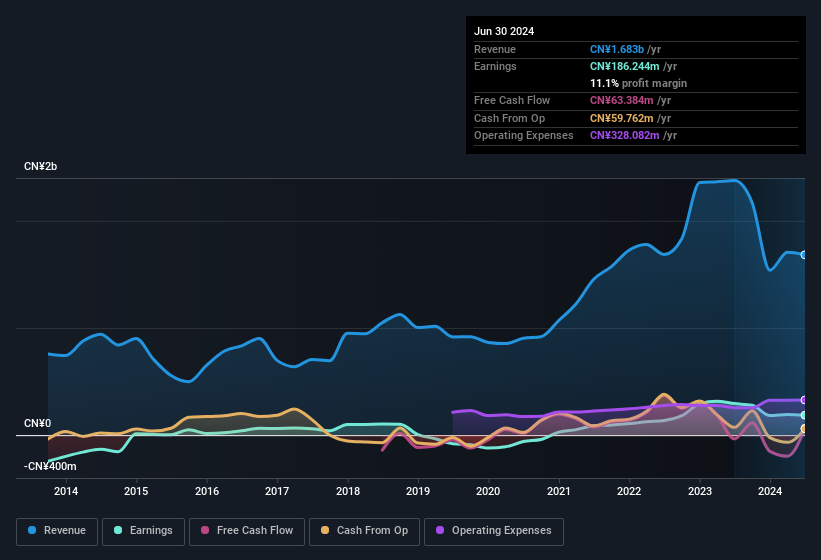
Task: Select the 2020 x-axis label
Action: (488, 491)
